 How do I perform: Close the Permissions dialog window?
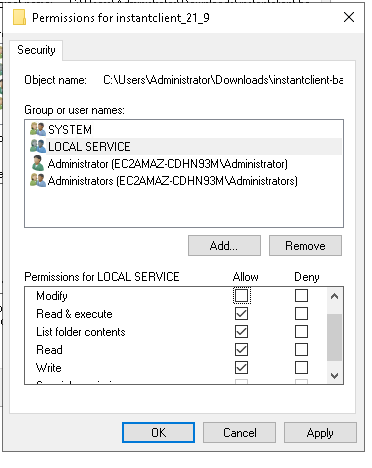[x=349, y=17]
